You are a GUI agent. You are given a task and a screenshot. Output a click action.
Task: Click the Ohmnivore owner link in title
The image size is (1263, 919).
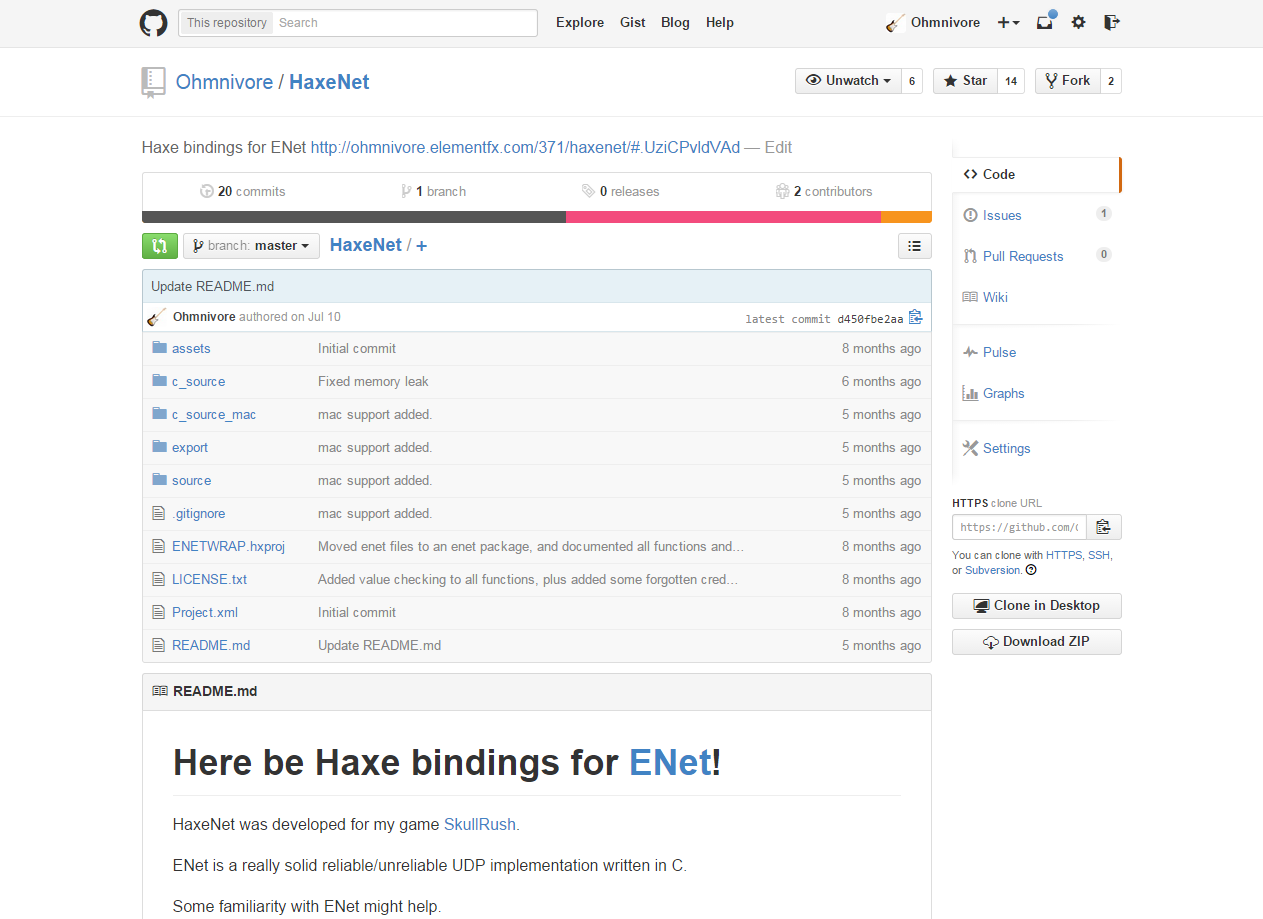[x=224, y=82]
